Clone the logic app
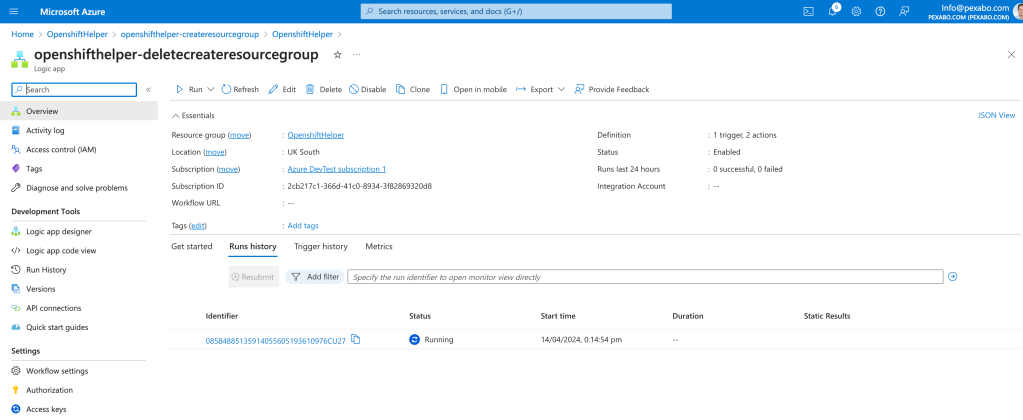 pos(414,89)
